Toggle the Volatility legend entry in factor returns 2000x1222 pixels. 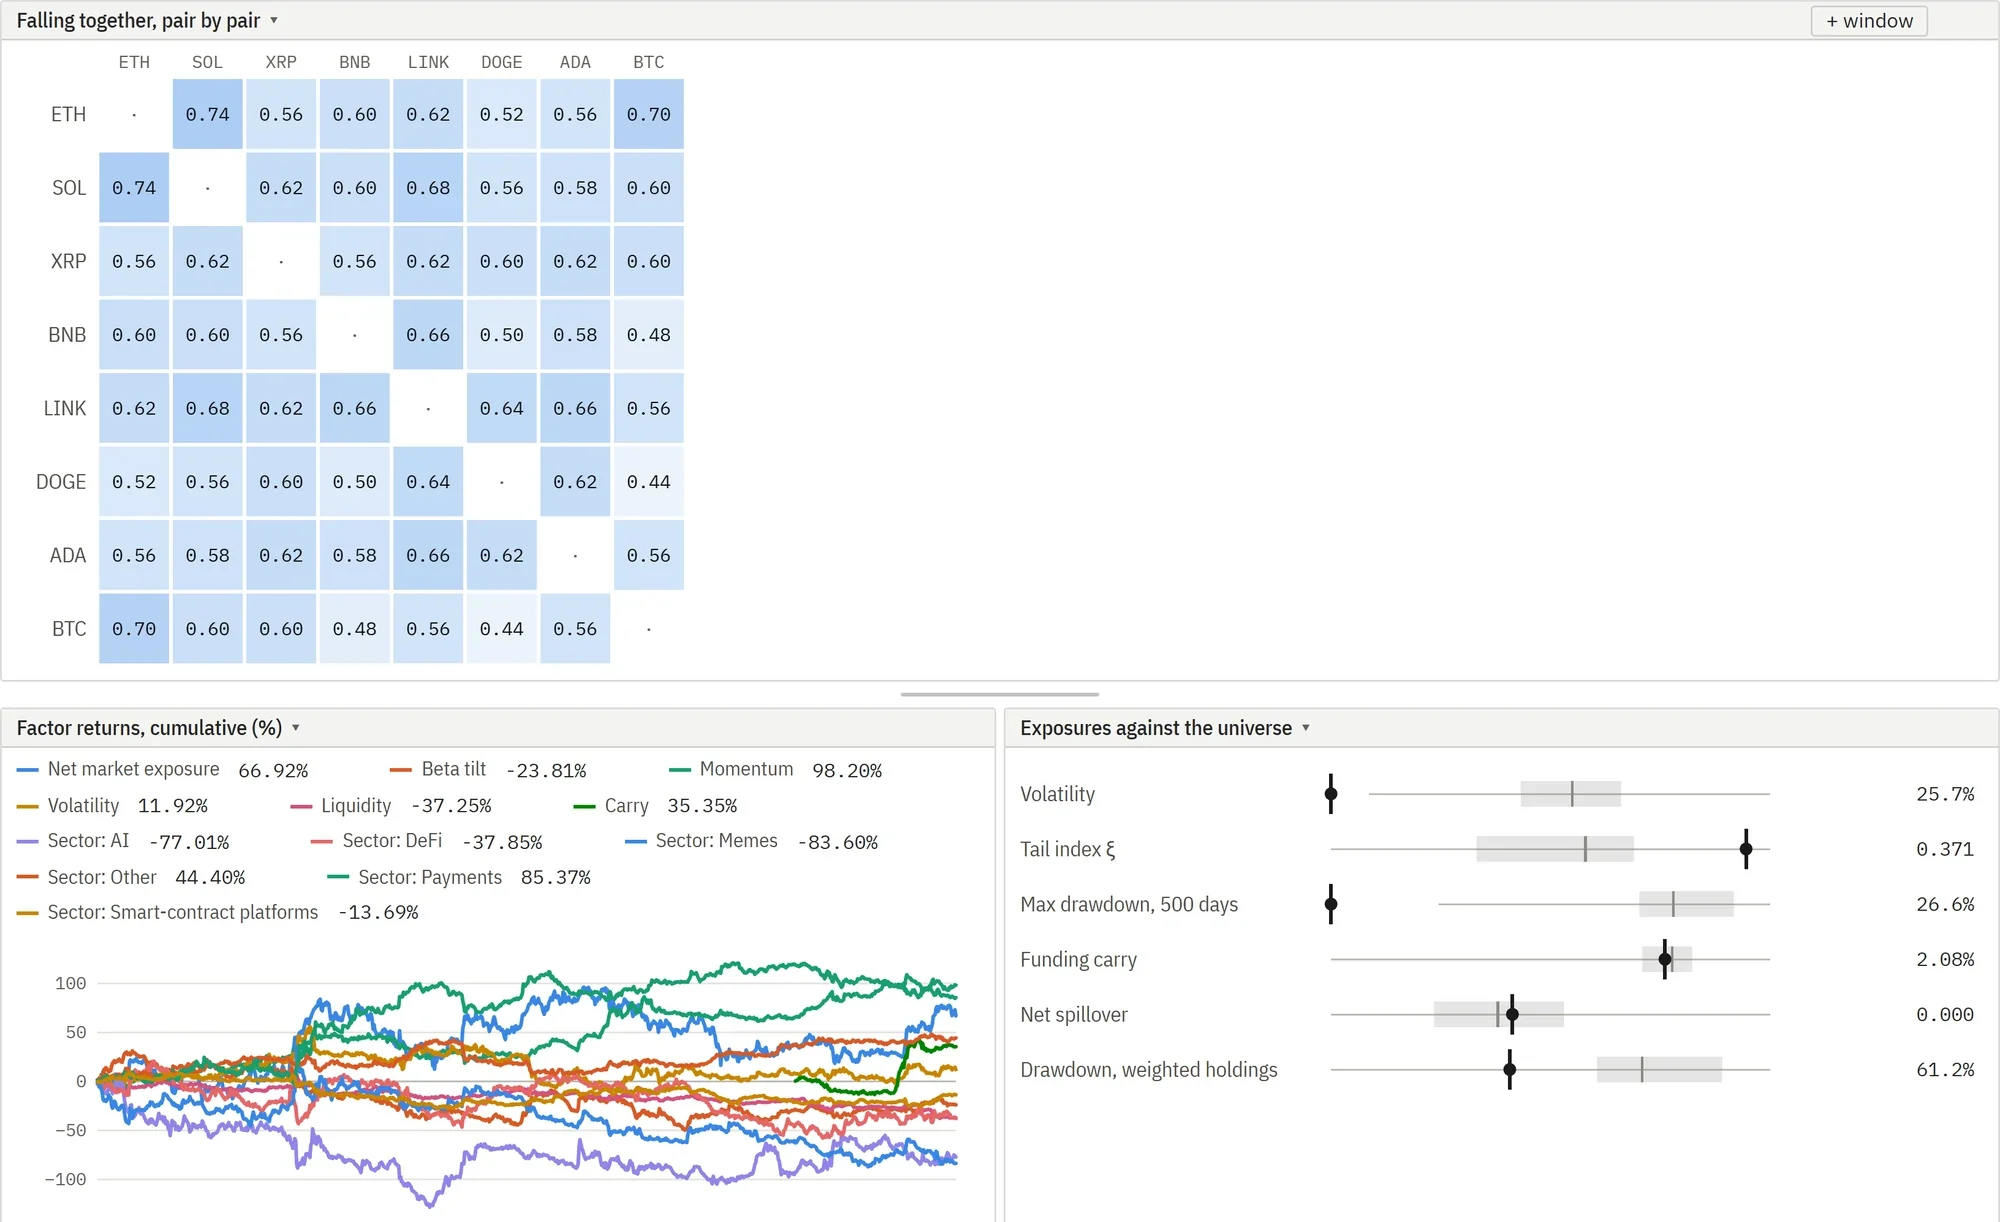(112, 805)
